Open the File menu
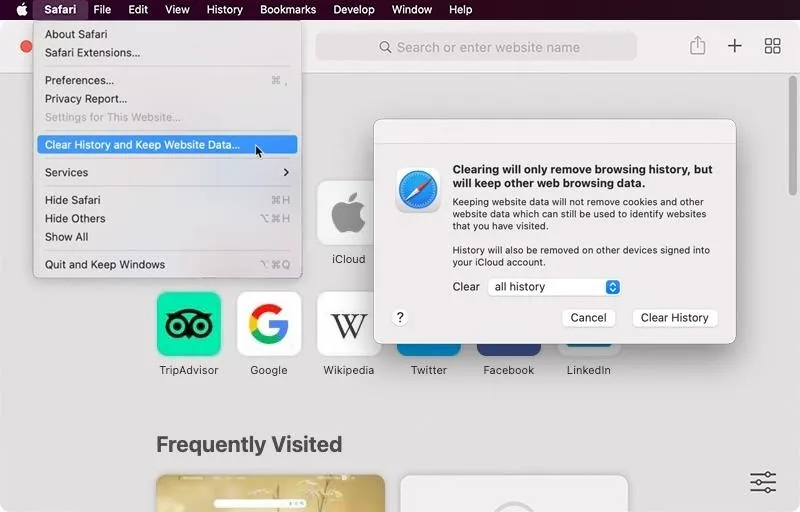The height and width of the screenshot is (512, 800). (x=102, y=10)
